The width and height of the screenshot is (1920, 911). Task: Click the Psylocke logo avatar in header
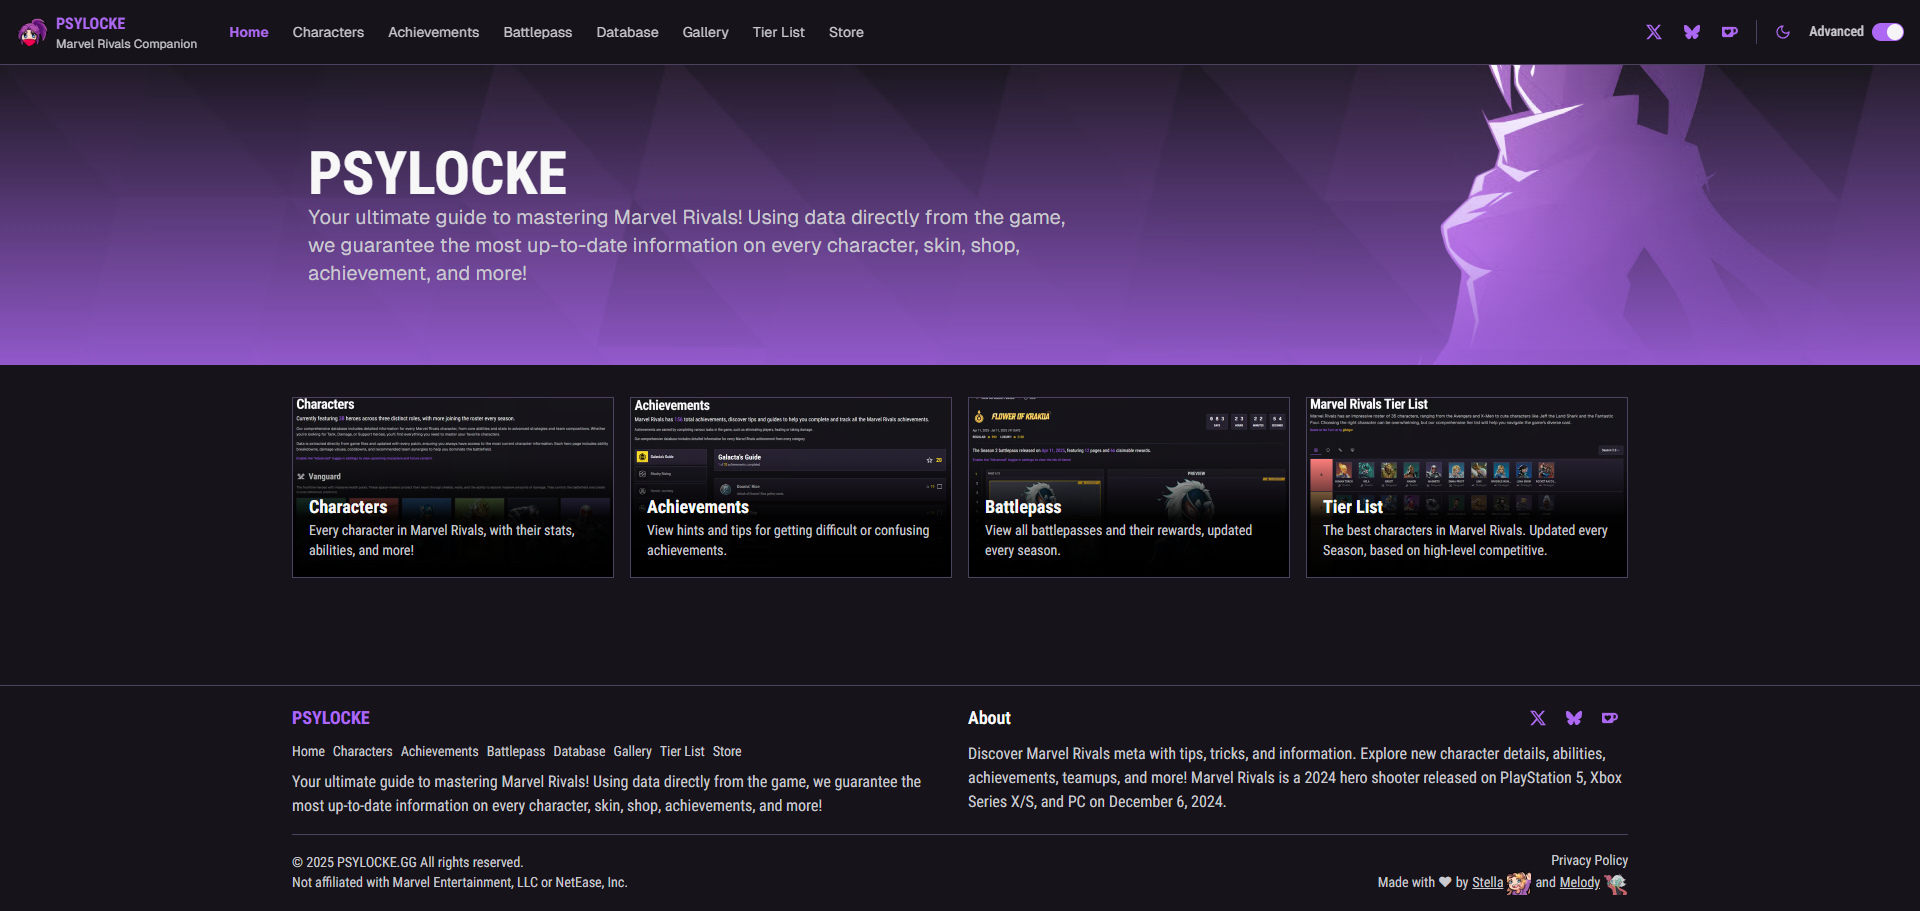(32, 33)
